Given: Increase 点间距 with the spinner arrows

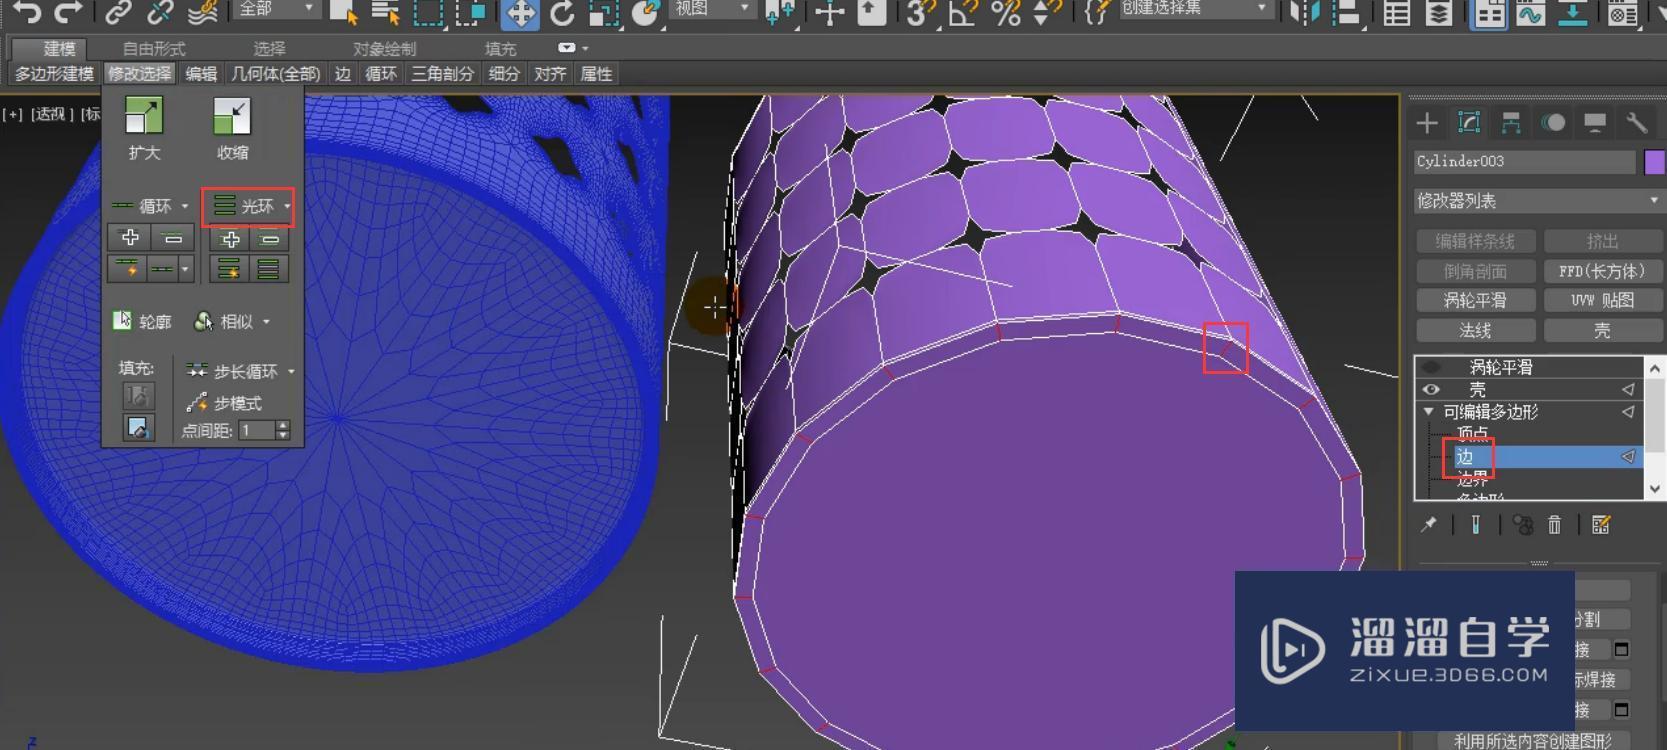Looking at the screenshot, I should click(282, 426).
